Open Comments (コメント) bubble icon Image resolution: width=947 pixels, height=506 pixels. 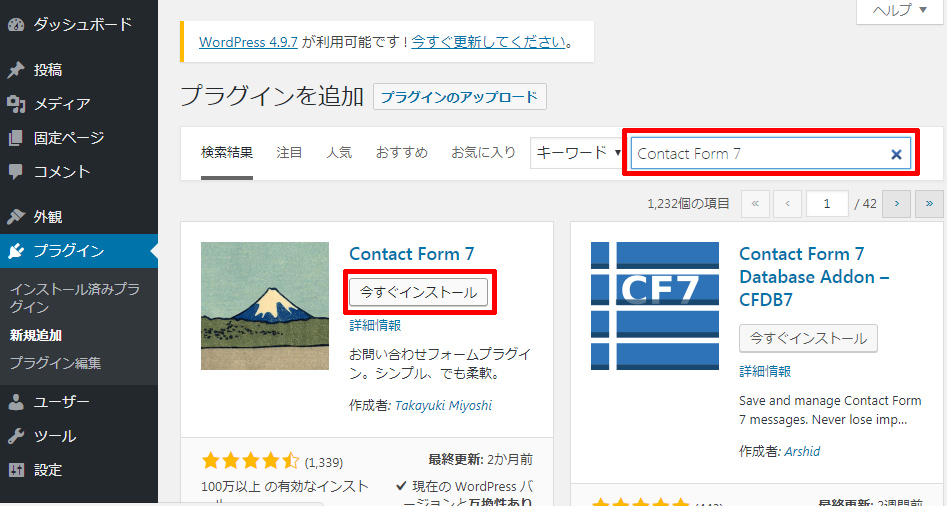click(16, 172)
